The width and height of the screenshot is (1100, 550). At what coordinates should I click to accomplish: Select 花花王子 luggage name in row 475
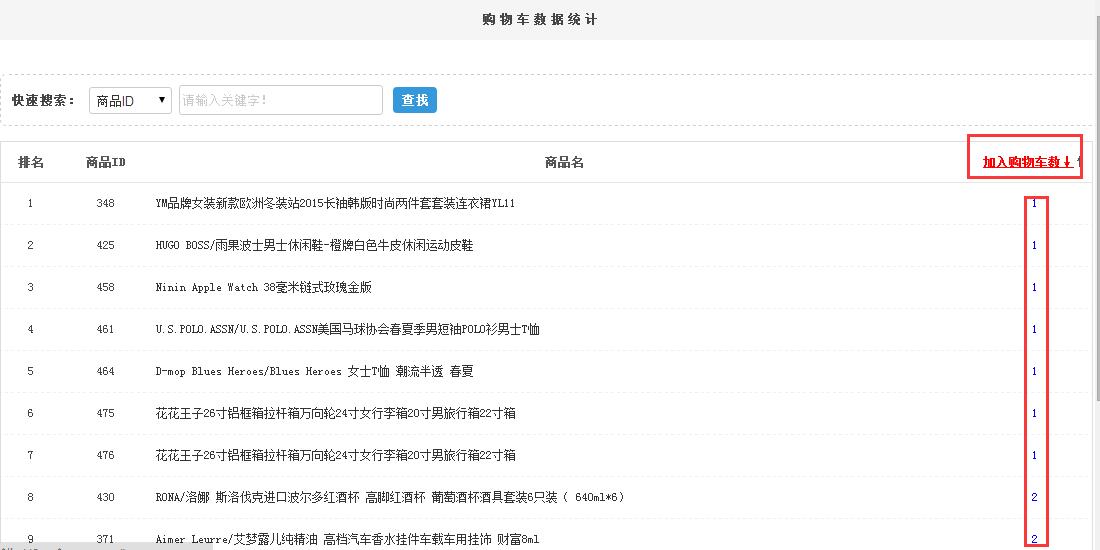tap(335, 414)
